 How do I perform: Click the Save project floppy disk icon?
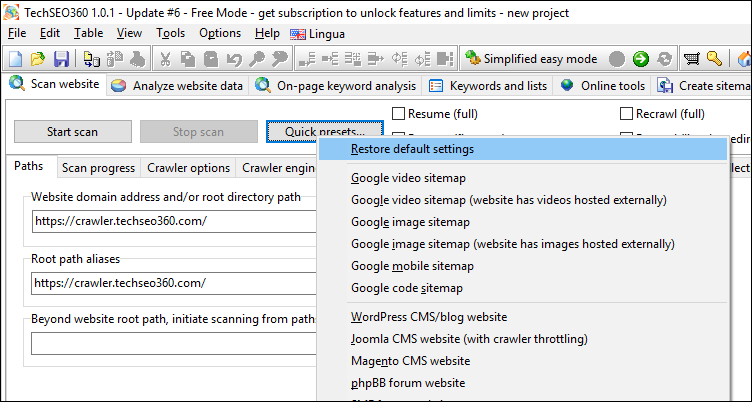tap(61, 59)
